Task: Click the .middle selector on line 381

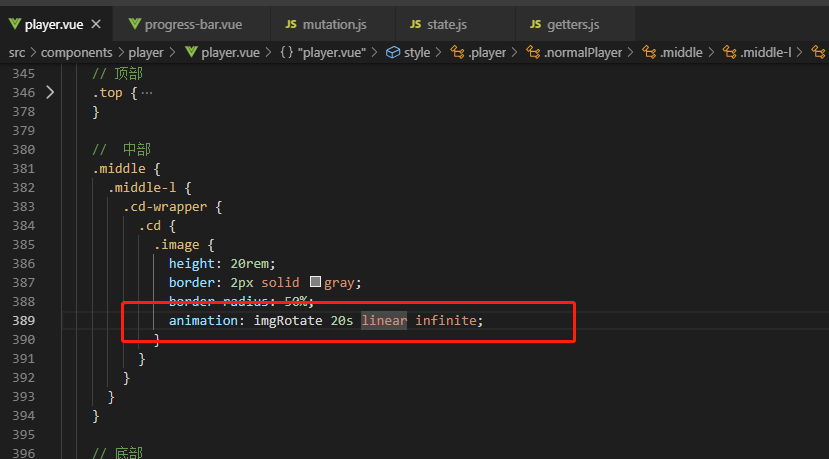Action: (x=119, y=169)
